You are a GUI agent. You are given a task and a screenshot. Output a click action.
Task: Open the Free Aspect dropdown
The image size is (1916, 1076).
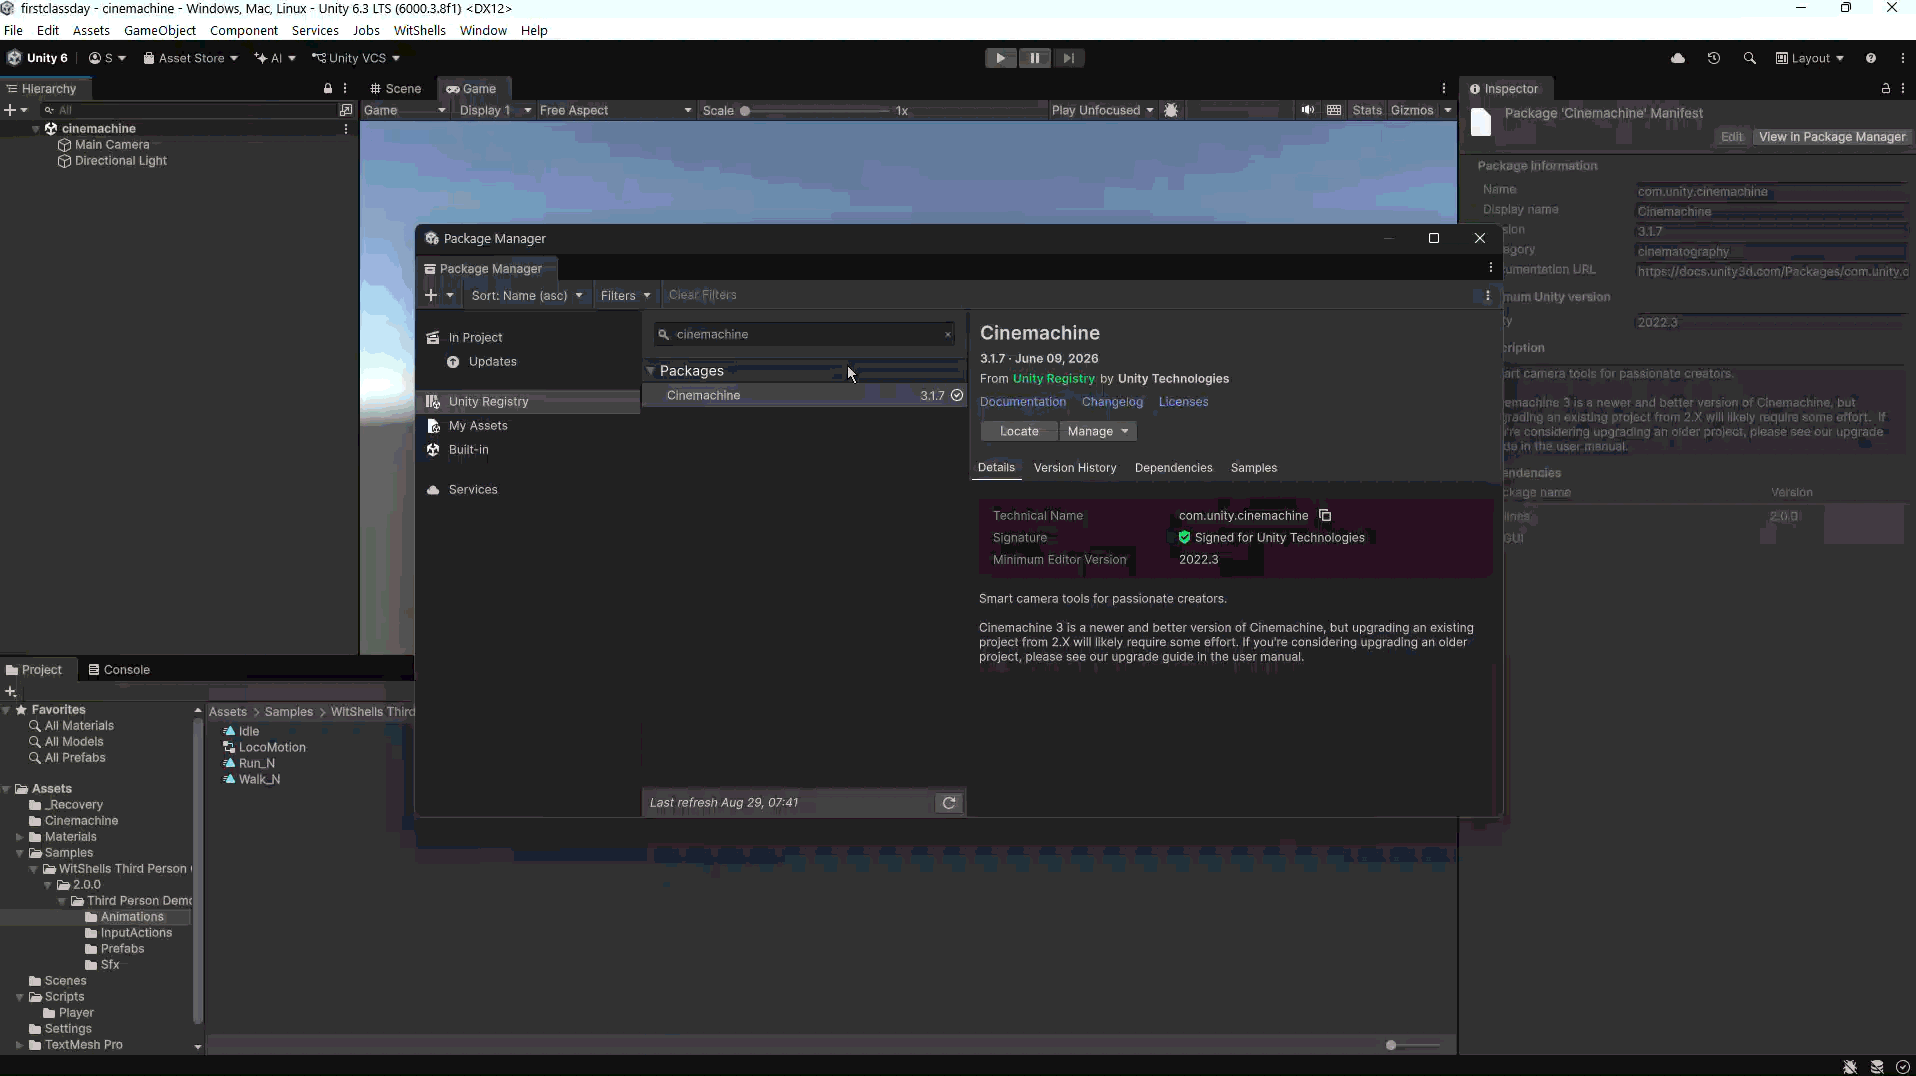point(614,110)
